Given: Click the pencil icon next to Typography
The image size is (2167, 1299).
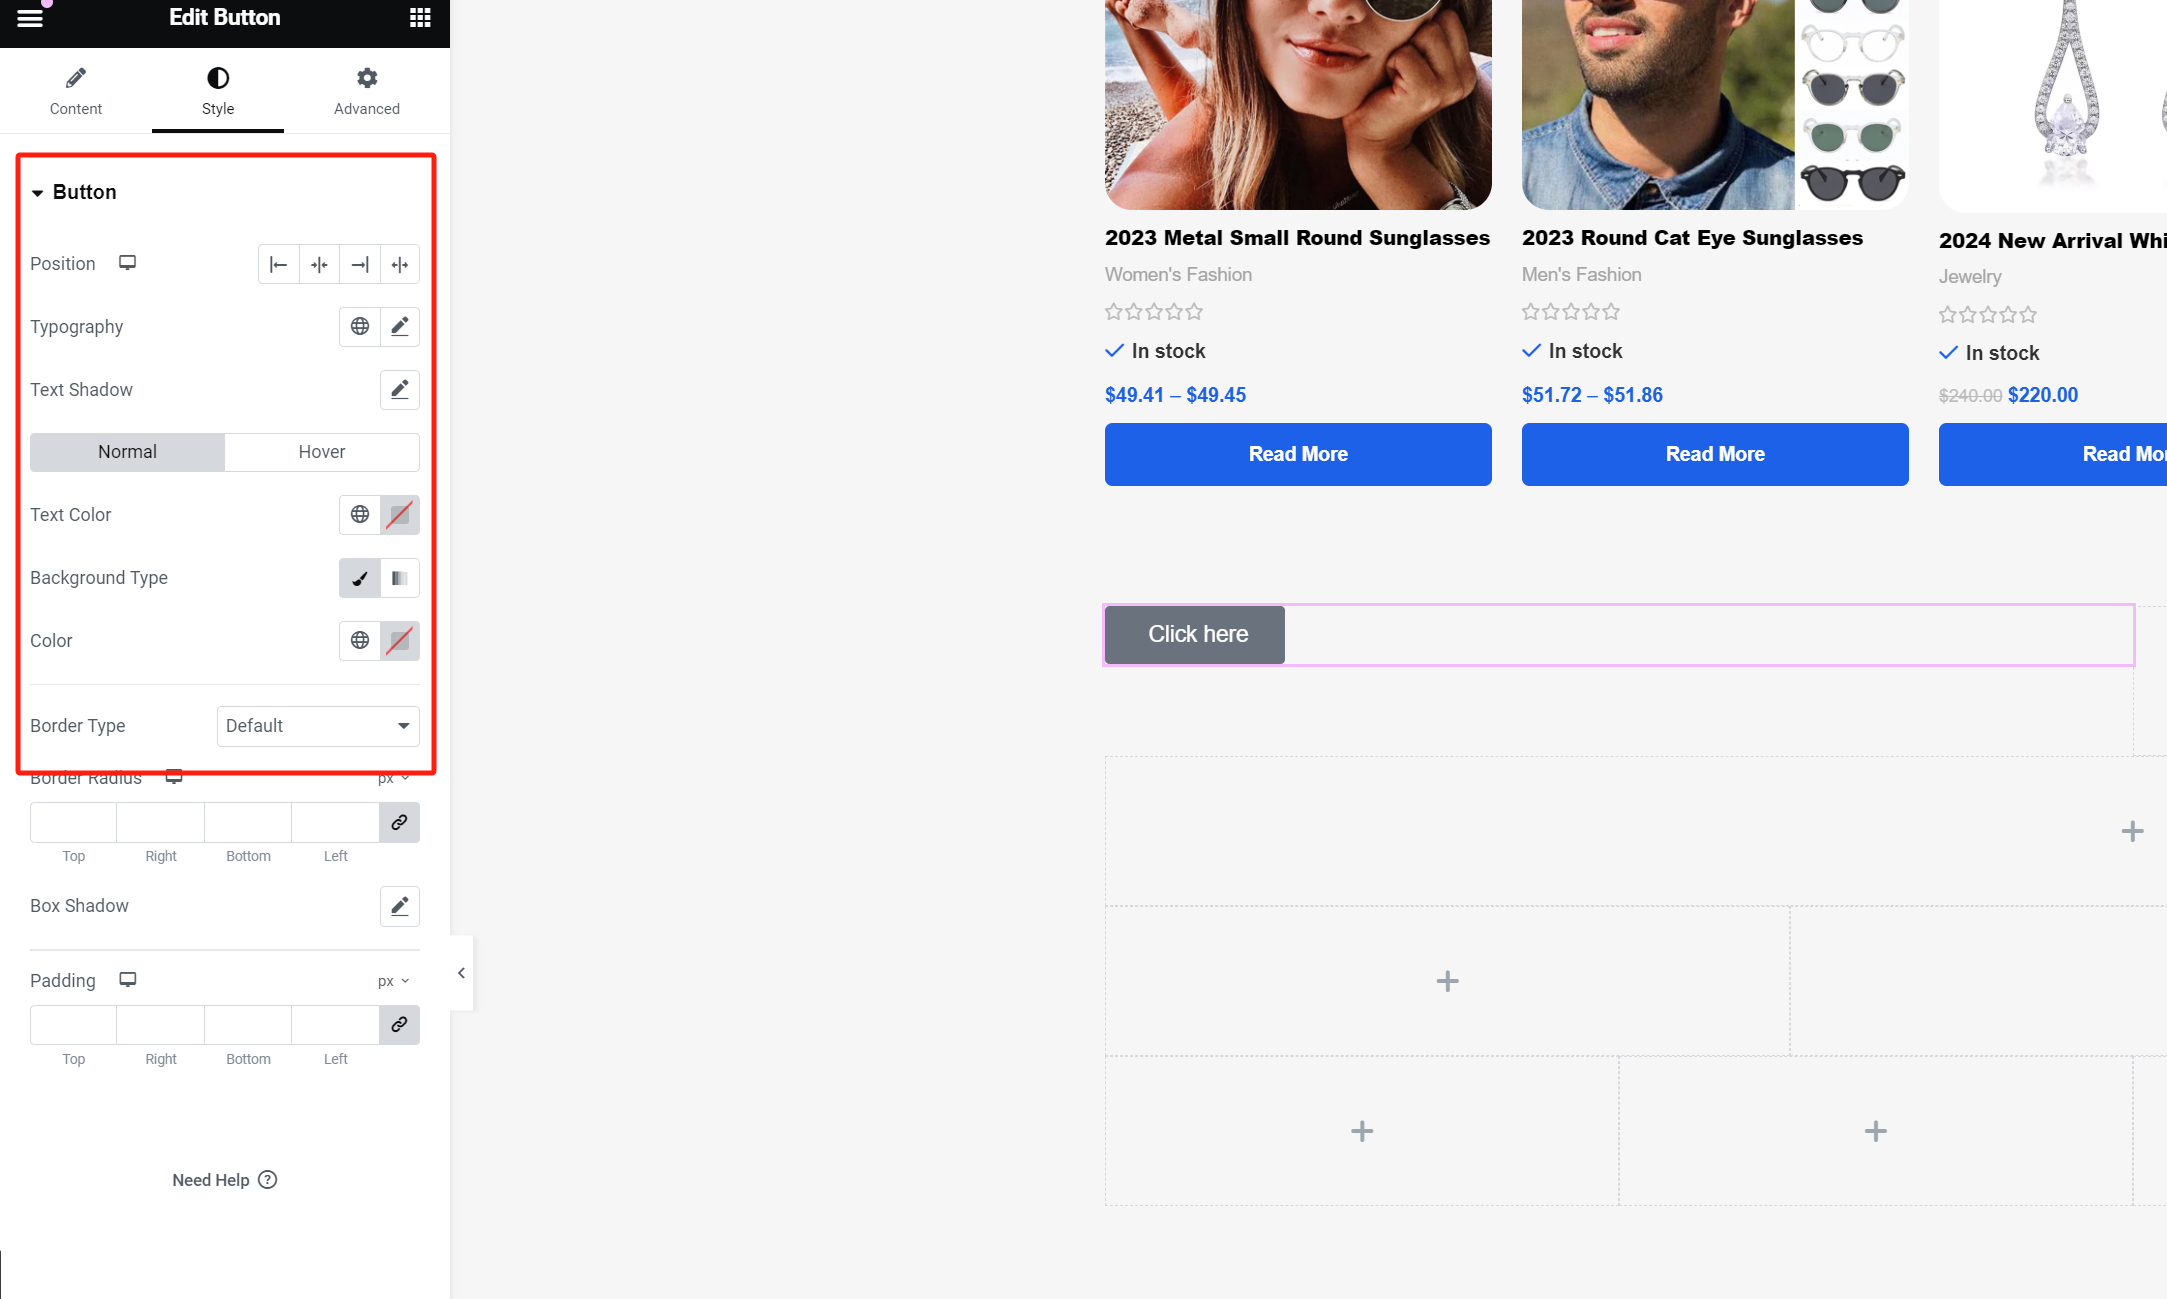Looking at the screenshot, I should [399, 326].
